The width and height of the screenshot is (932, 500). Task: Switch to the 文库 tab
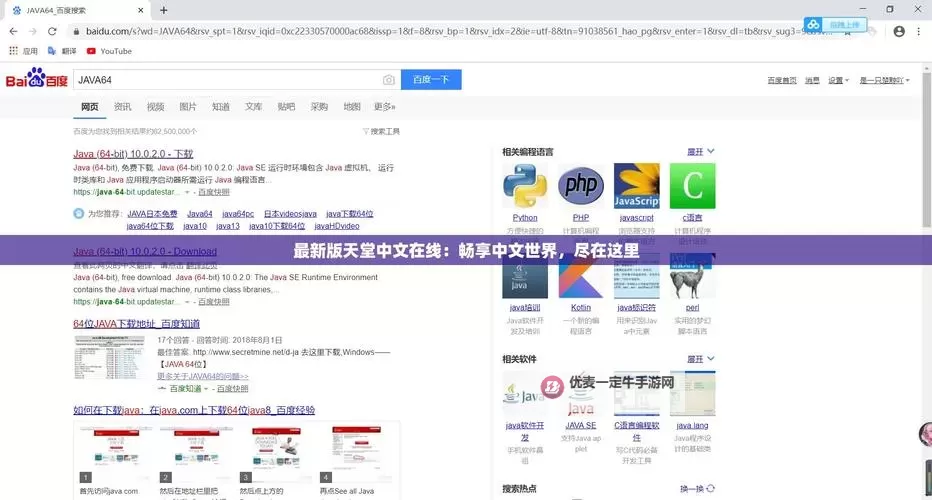click(253, 107)
